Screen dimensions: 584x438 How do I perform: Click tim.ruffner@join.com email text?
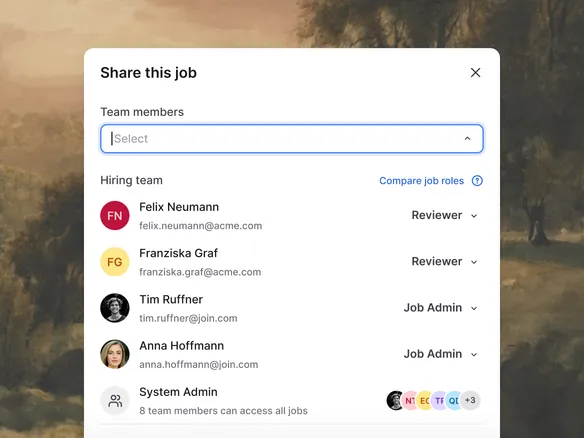(x=188, y=318)
